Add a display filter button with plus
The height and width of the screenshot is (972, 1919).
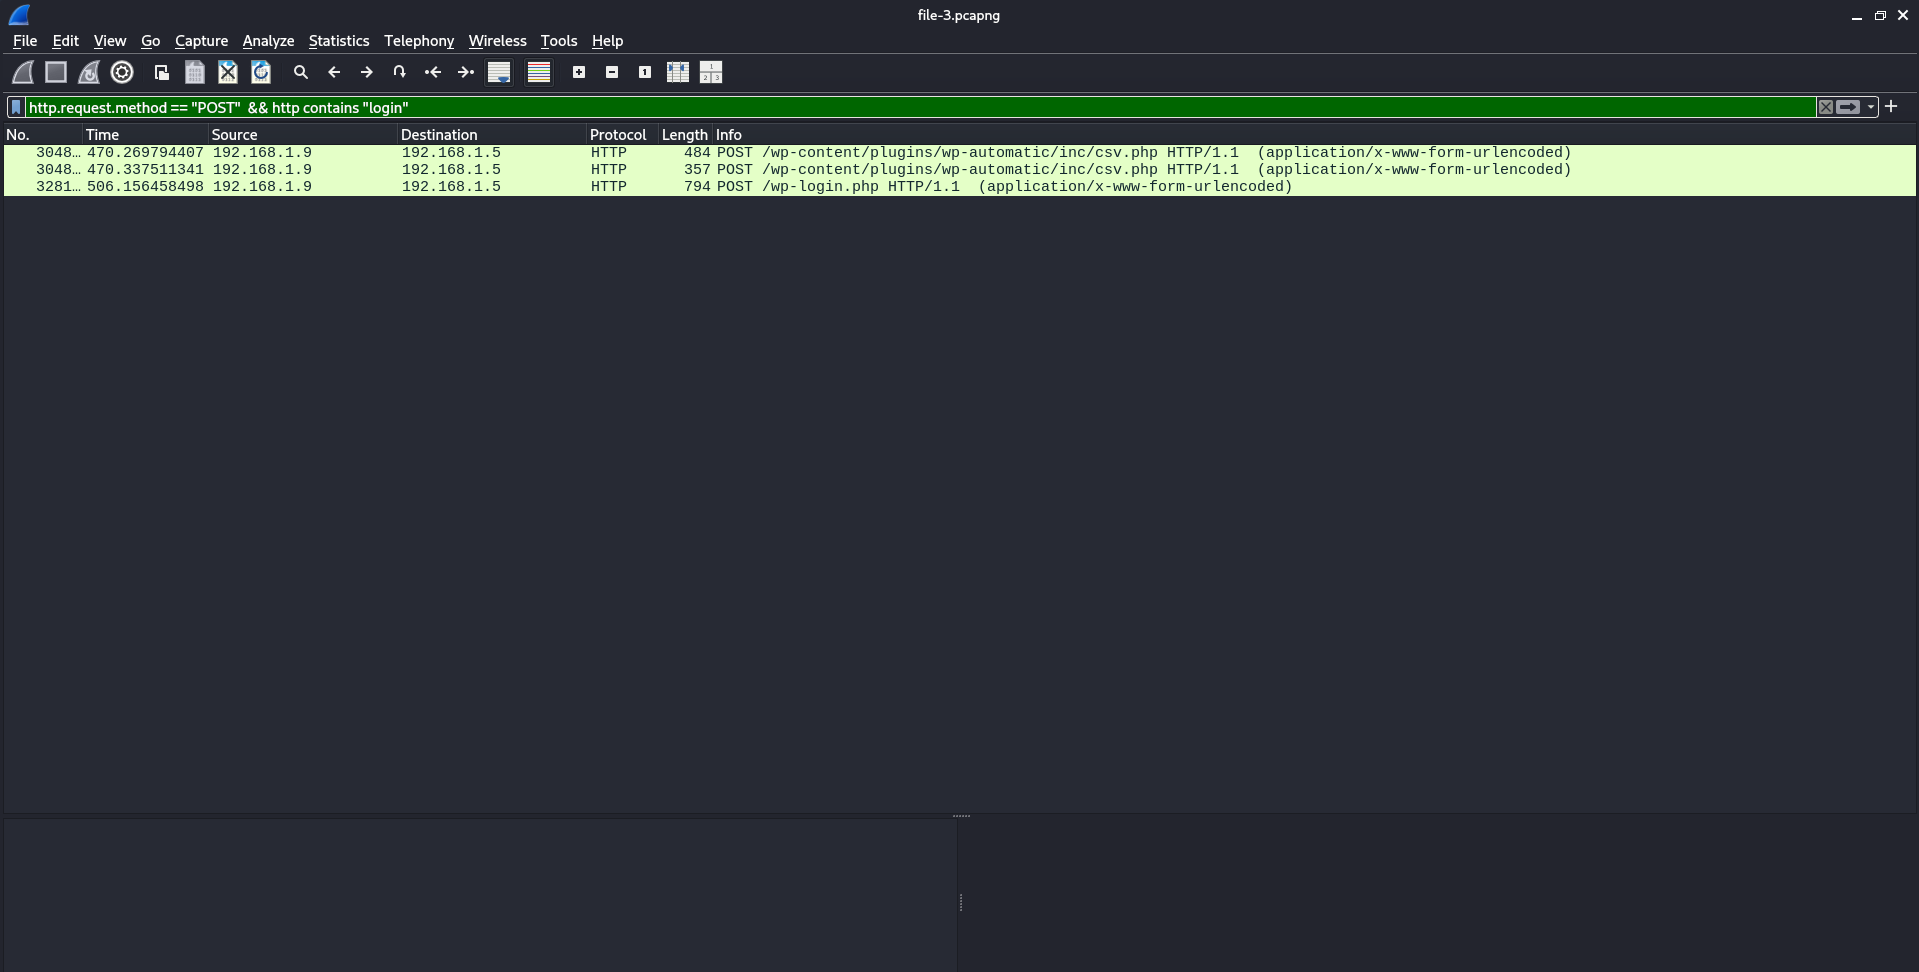point(1891,106)
